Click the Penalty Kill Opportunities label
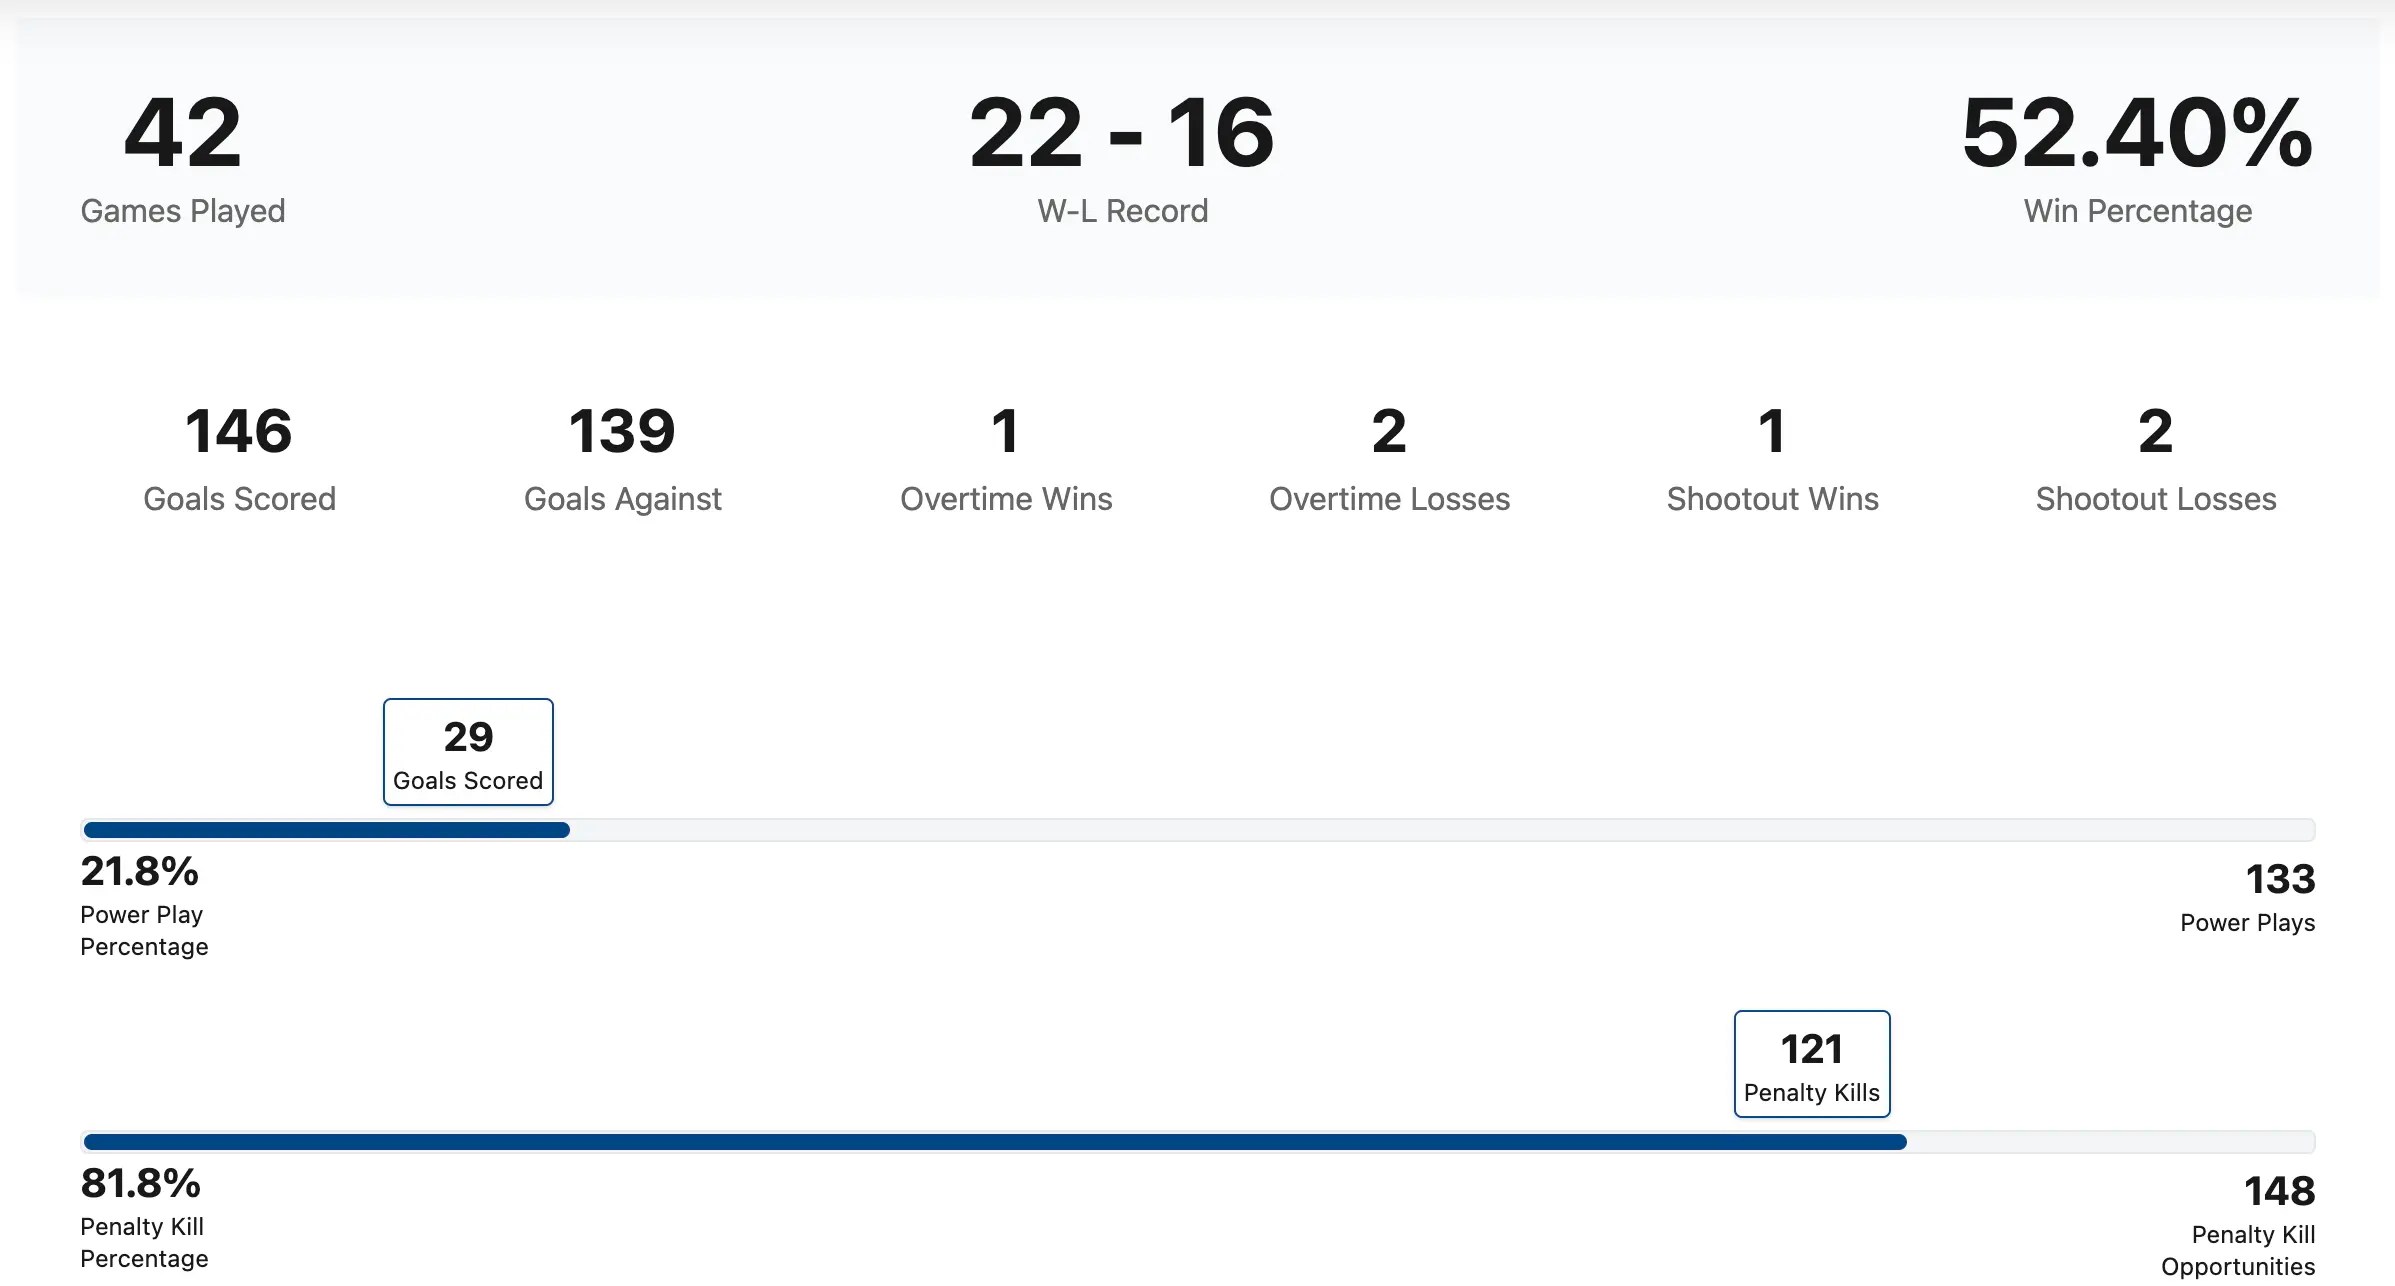 [x=2240, y=1251]
